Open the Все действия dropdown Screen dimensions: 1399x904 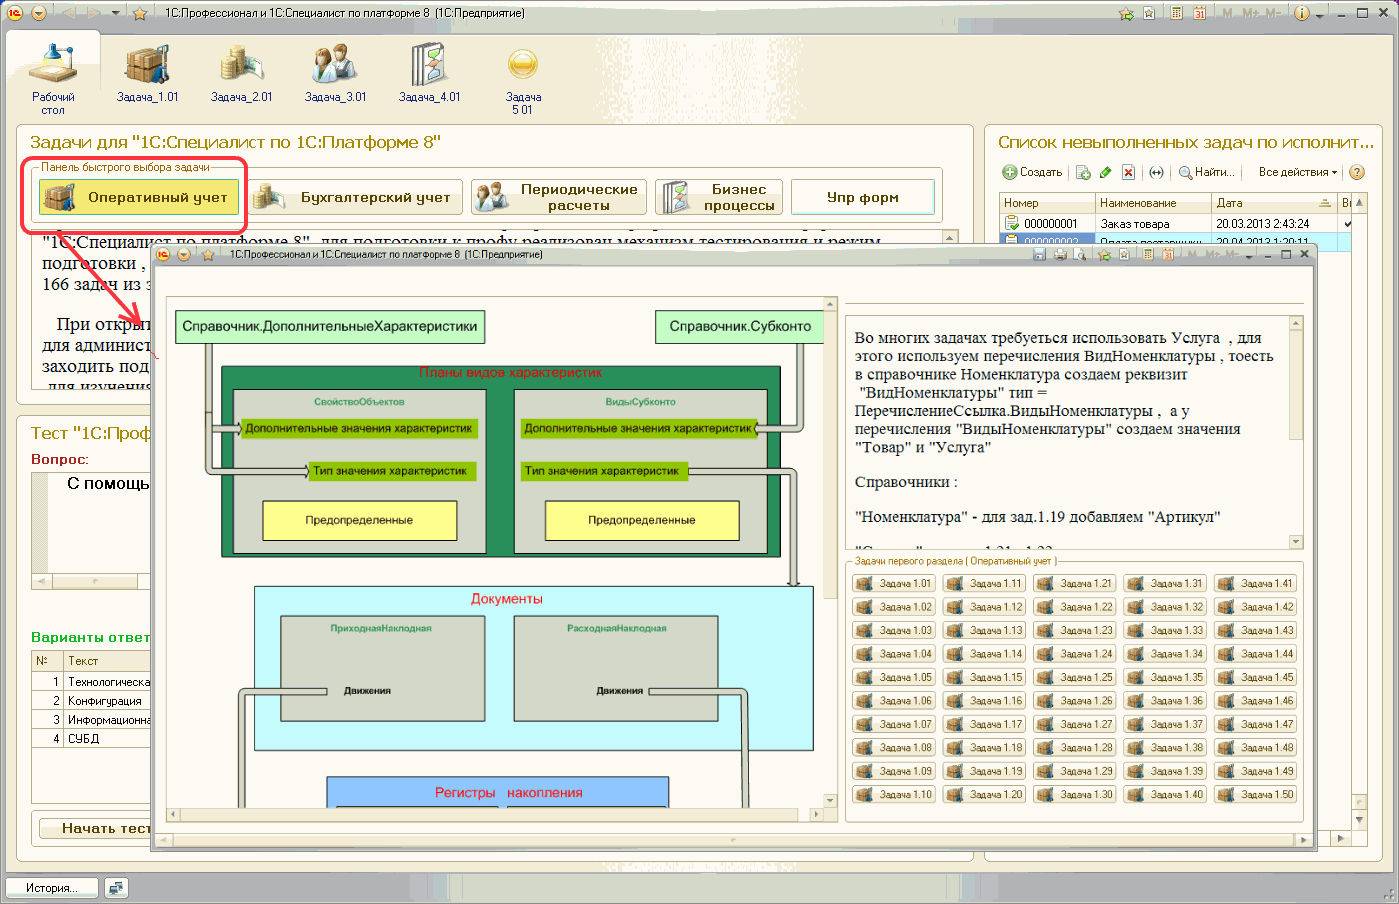(1297, 172)
